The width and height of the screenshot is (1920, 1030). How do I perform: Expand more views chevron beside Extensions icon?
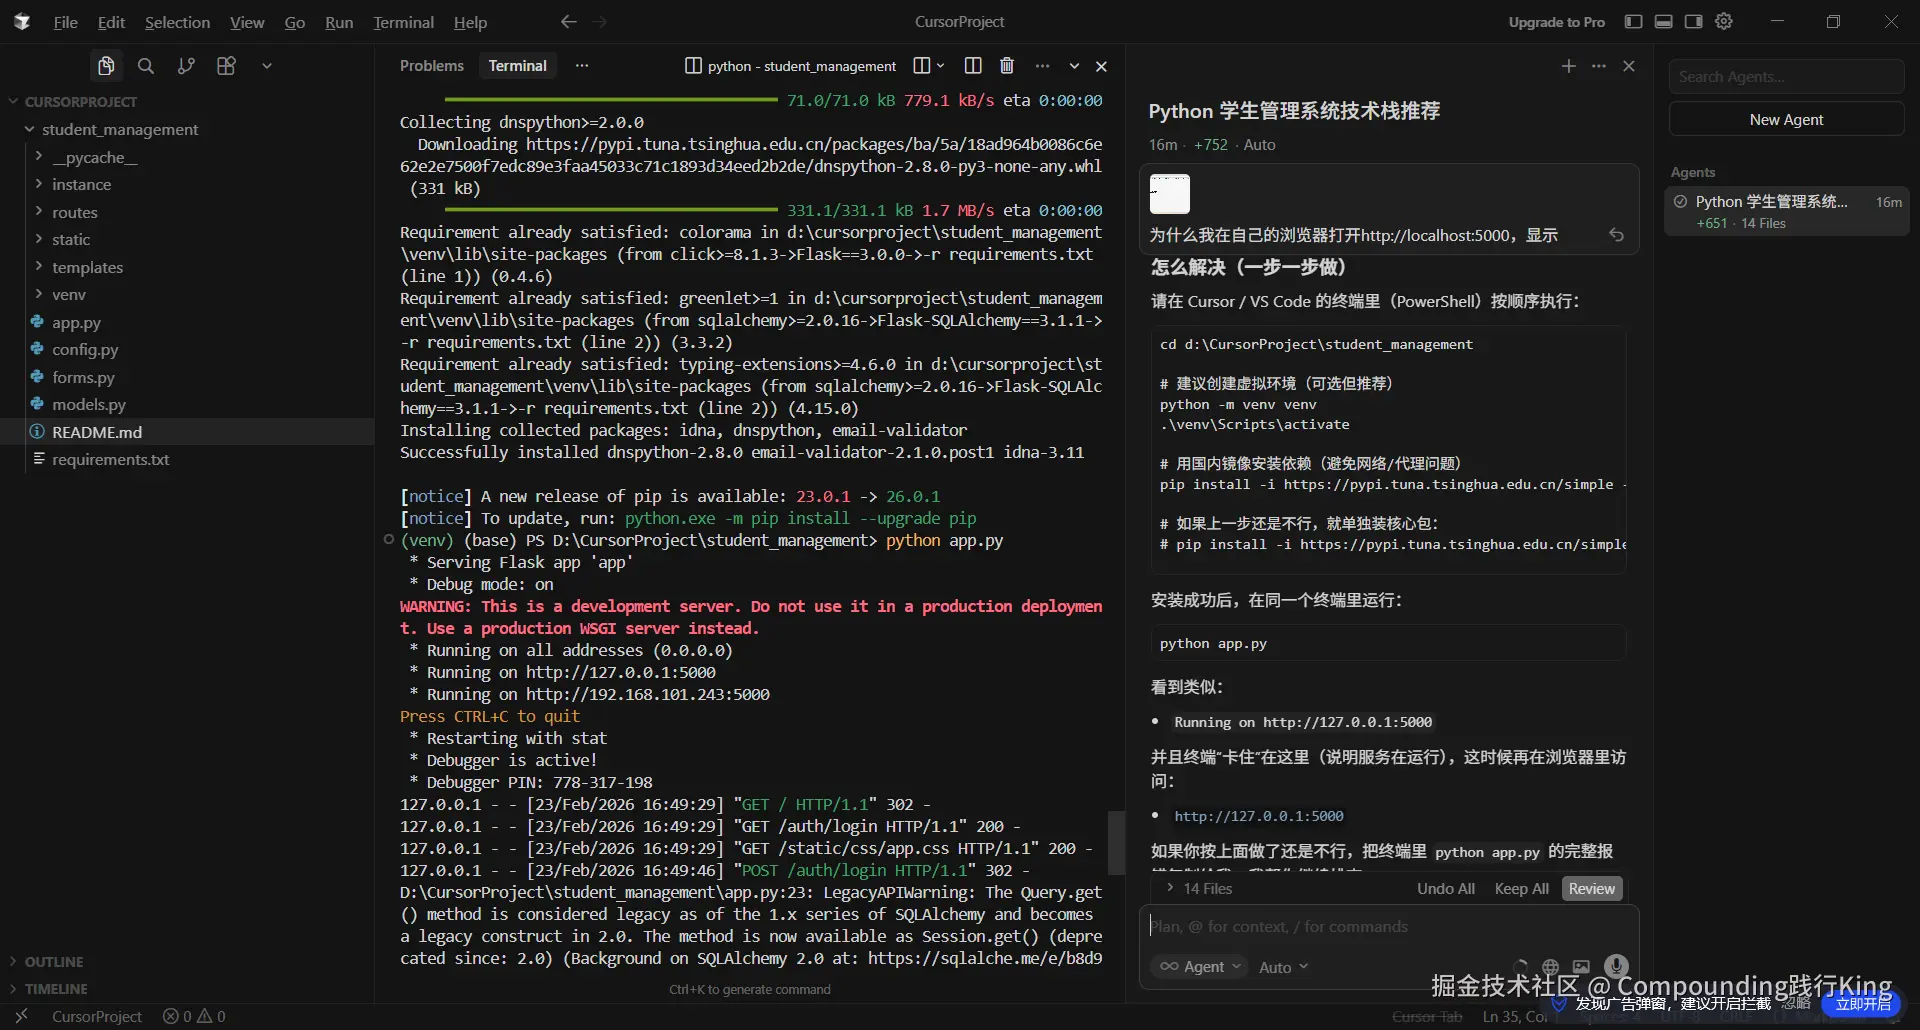click(266, 66)
